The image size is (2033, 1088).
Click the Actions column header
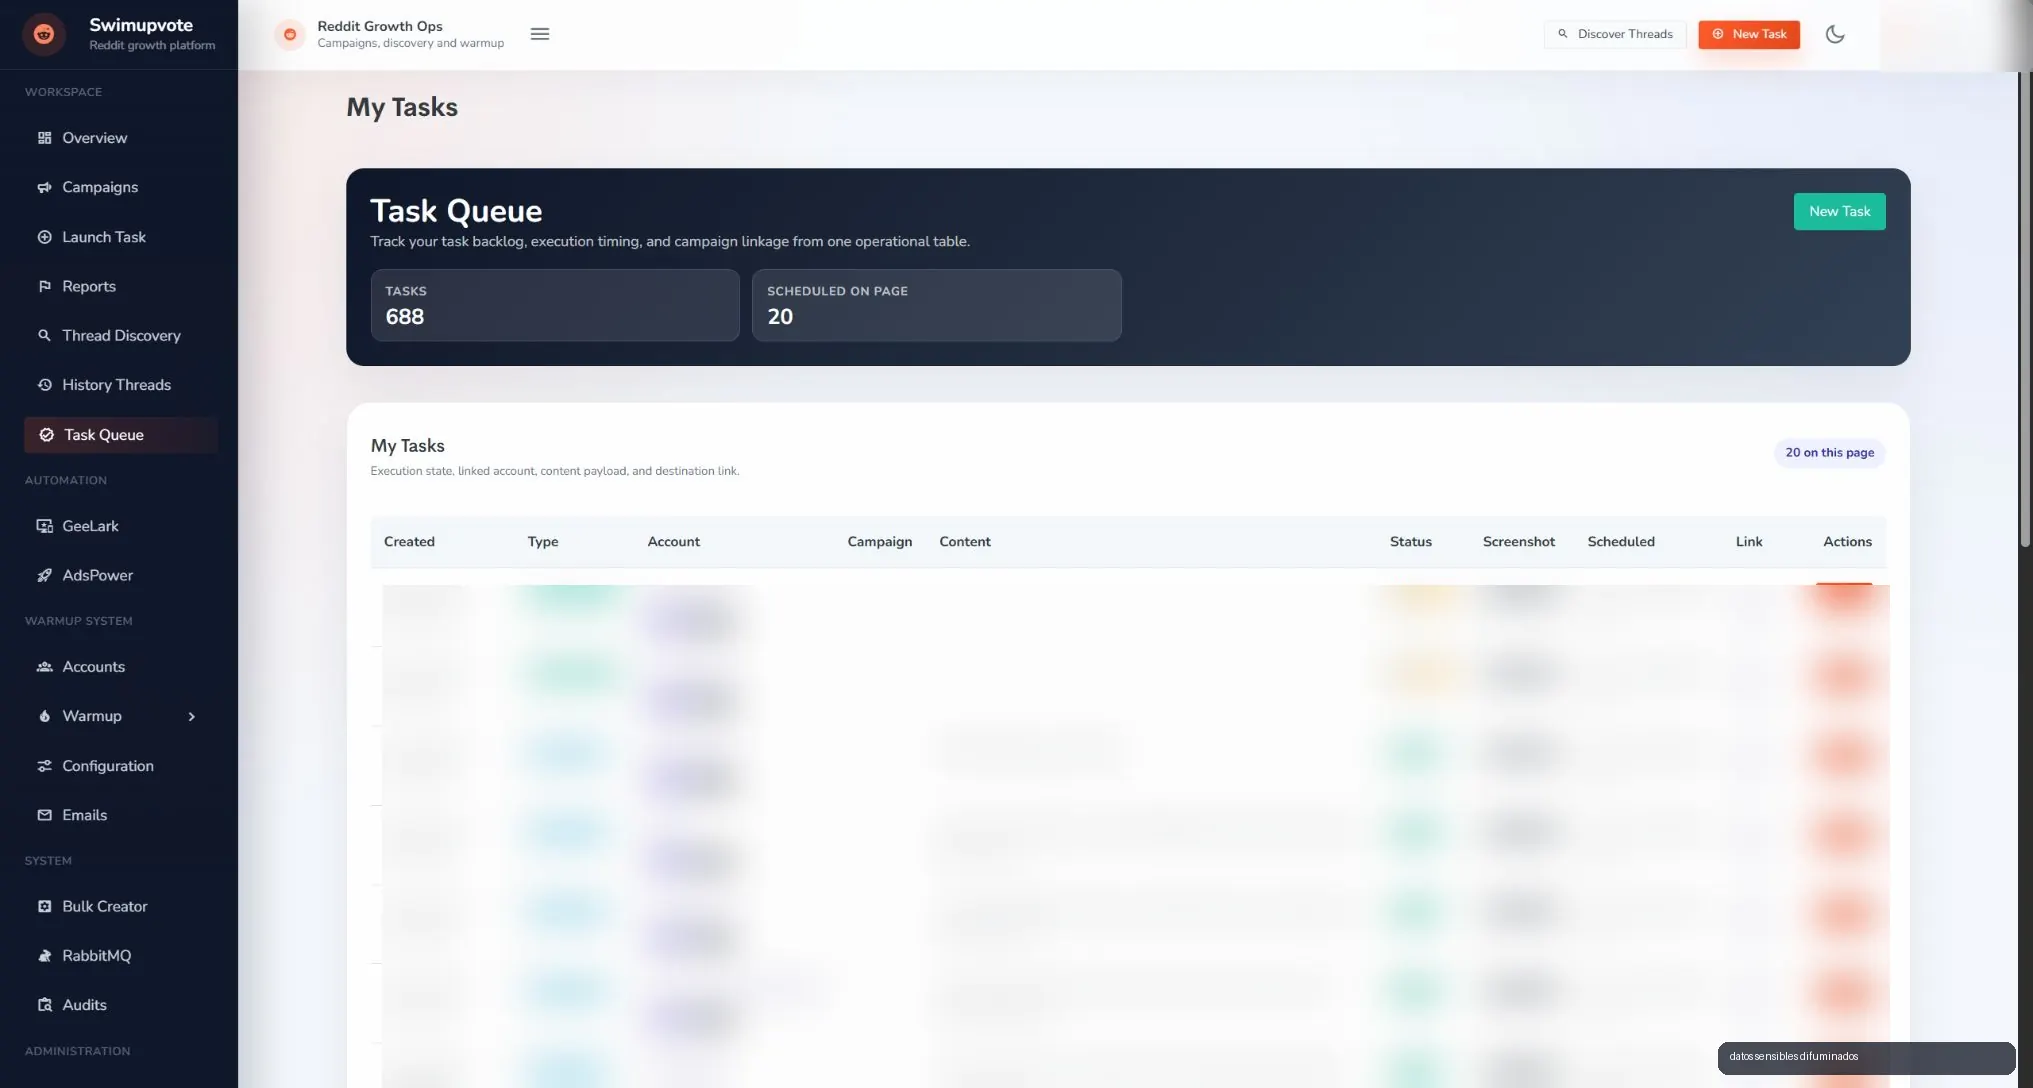[1847, 542]
